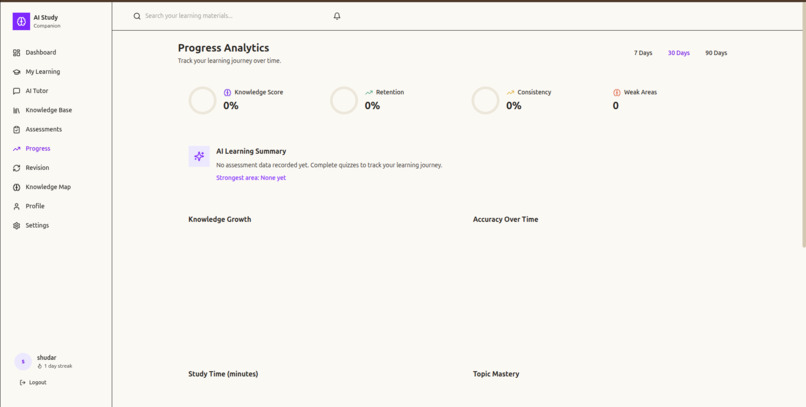Viewport: 806px width, 407px height.
Task: Click the Weak Areas alert icon
Action: pos(617,92)
